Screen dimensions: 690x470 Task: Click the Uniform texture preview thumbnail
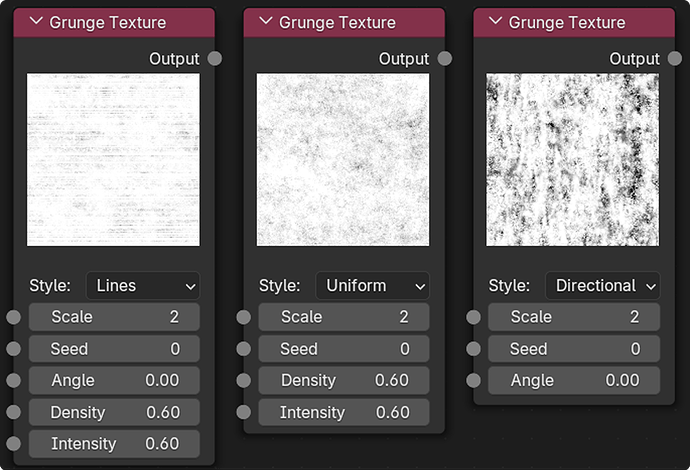click(343, 160)
